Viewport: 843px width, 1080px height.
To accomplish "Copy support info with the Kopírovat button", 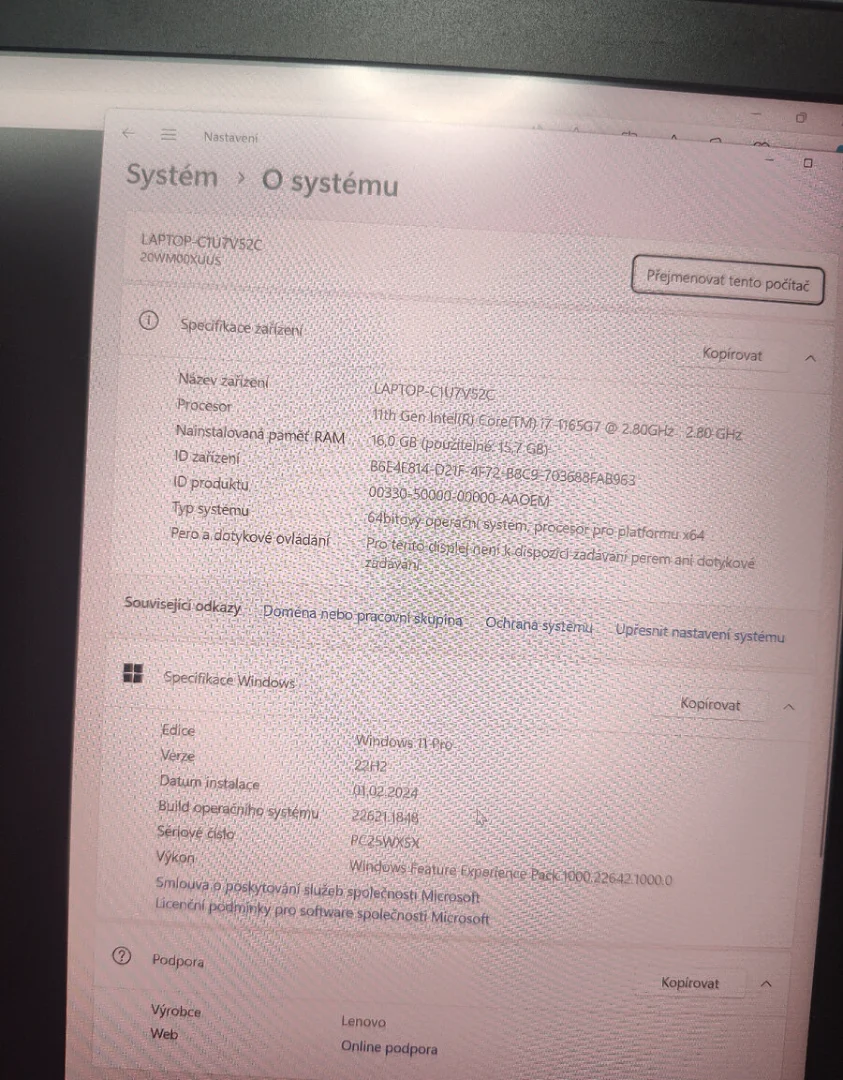I will (x=690, y=983).
